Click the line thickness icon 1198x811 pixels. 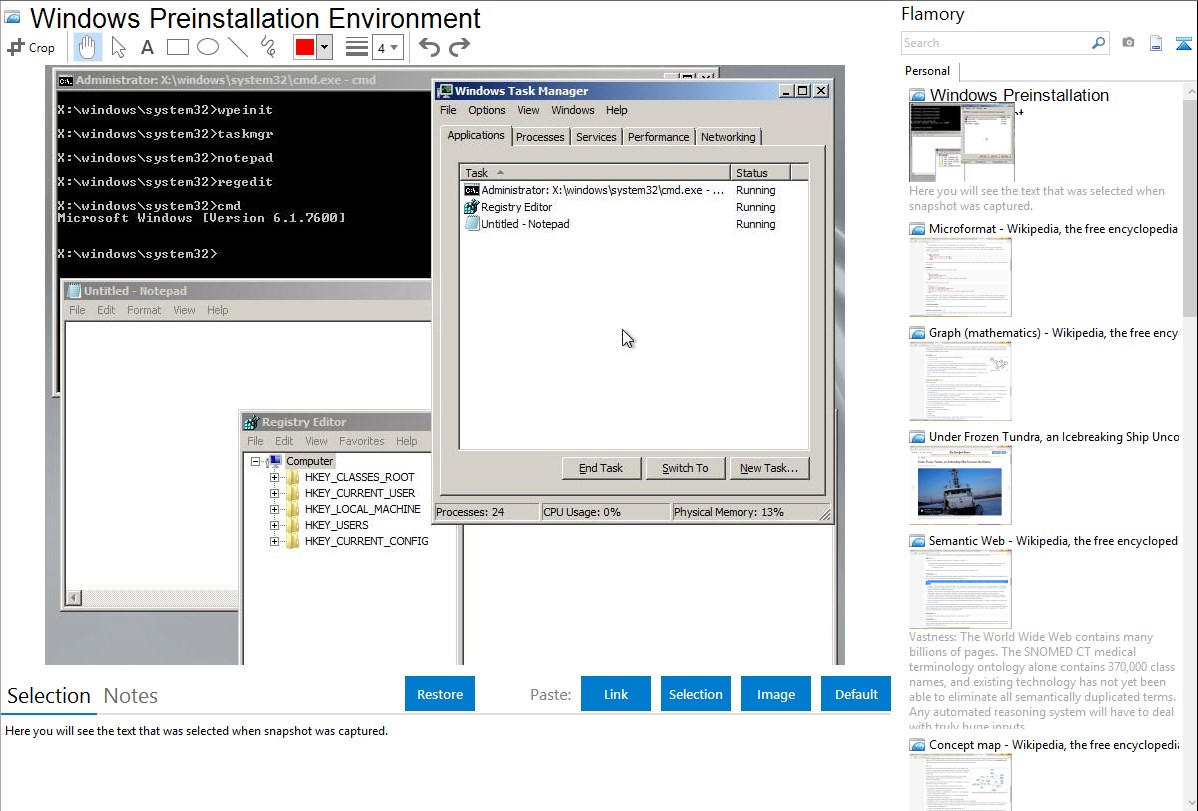[x=357, y=47]
